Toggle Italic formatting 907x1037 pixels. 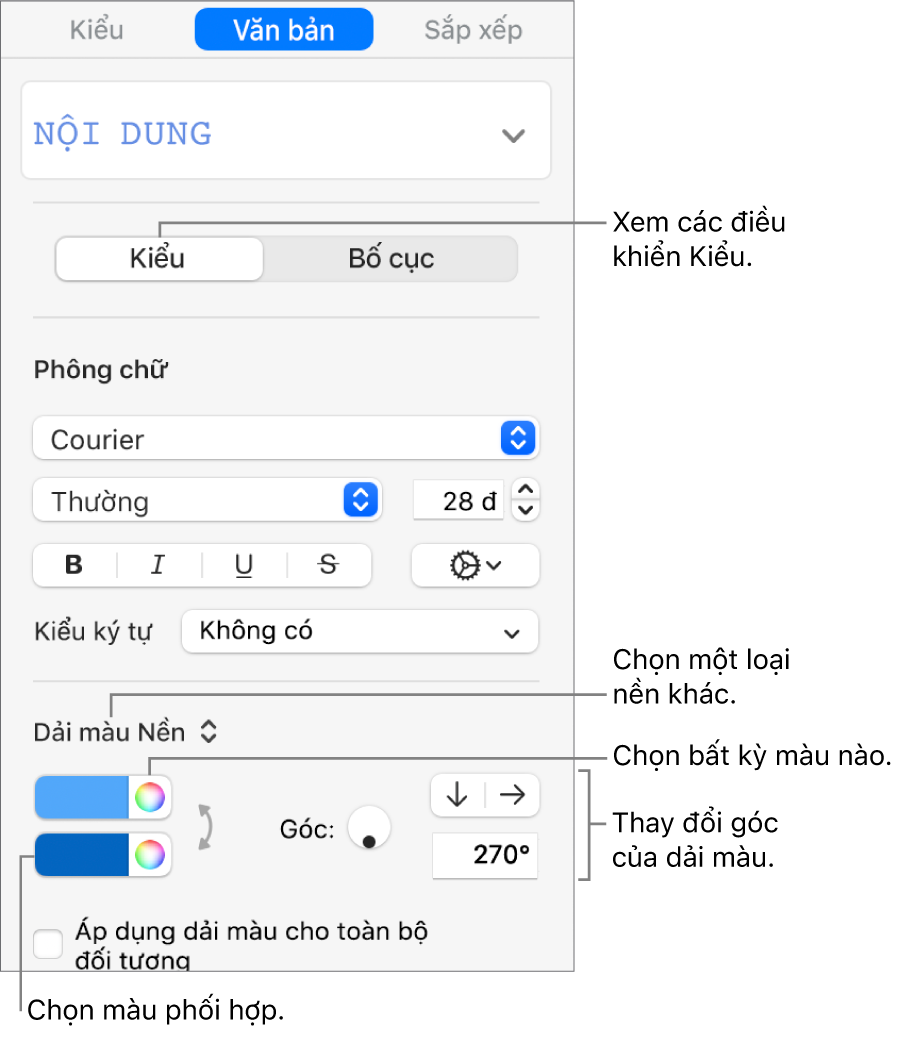158,565
